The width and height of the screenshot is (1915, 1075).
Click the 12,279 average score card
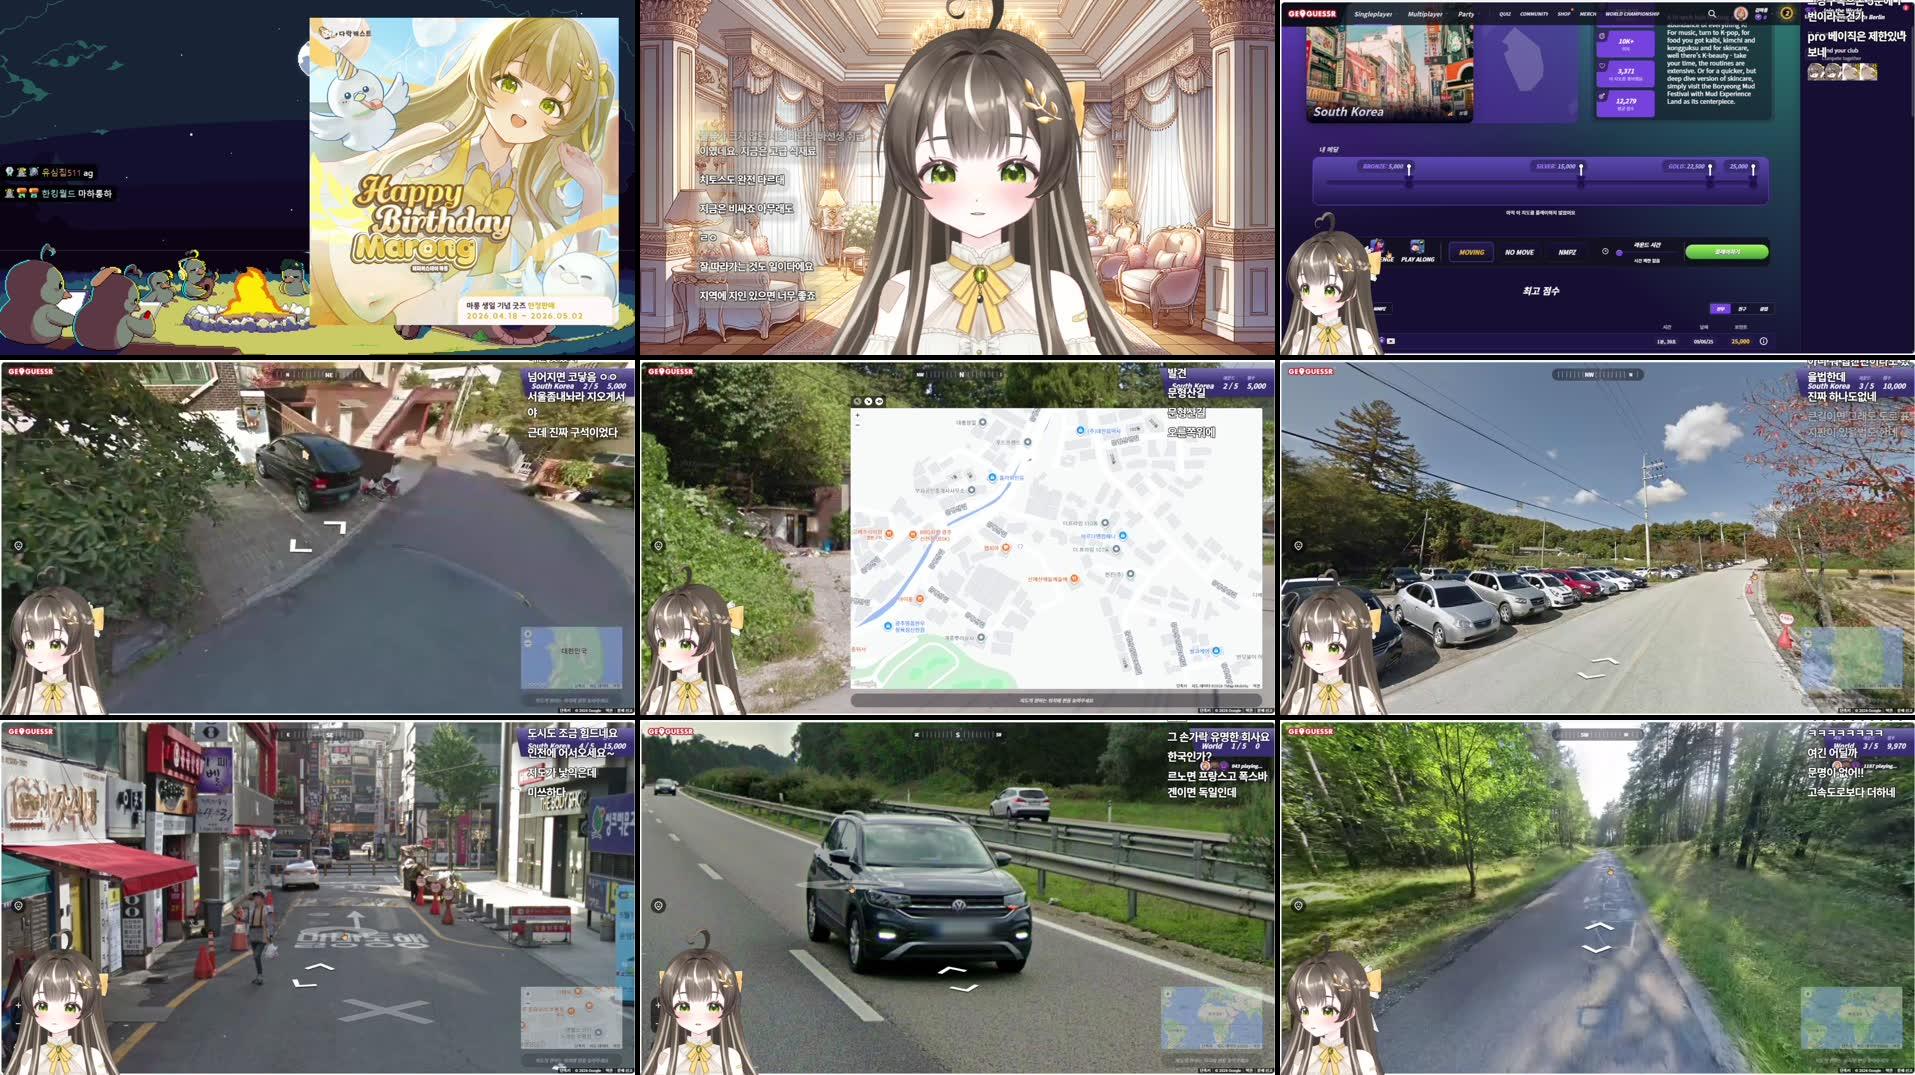coord(1625,102)
